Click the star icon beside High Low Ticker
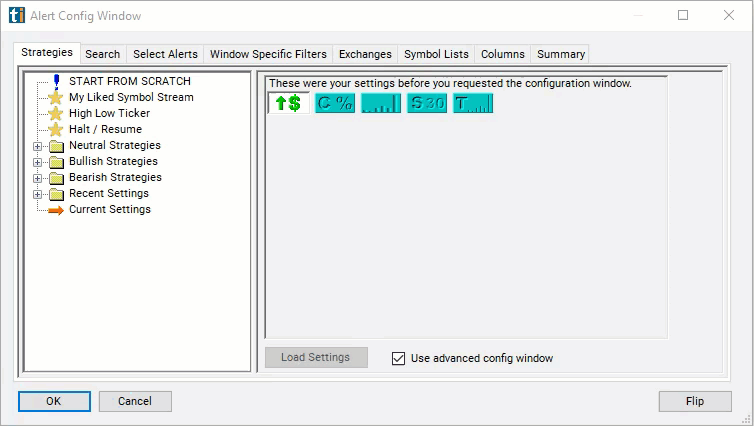Image resolution: width=754 pixels, height=426 pixels. click(56, 113)
